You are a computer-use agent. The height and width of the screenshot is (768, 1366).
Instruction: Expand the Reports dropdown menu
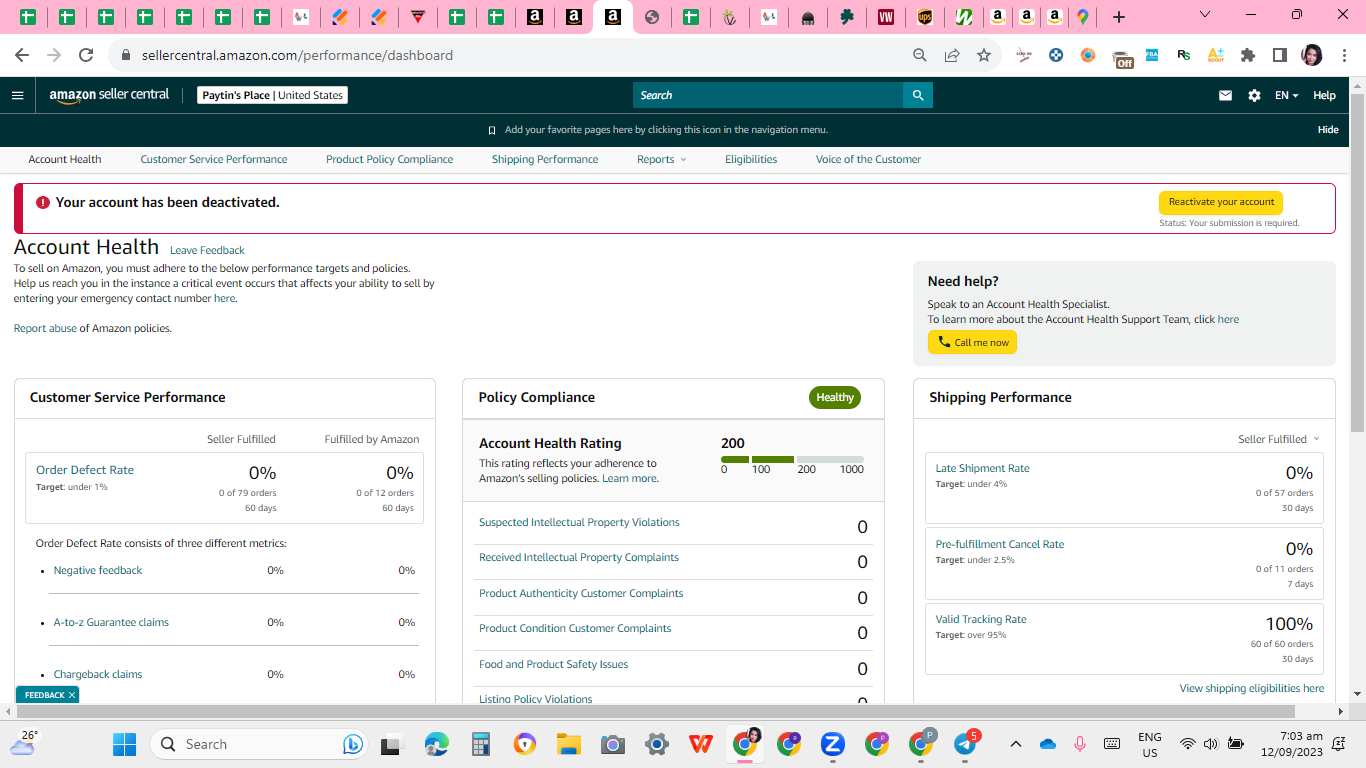click(662, 159)
